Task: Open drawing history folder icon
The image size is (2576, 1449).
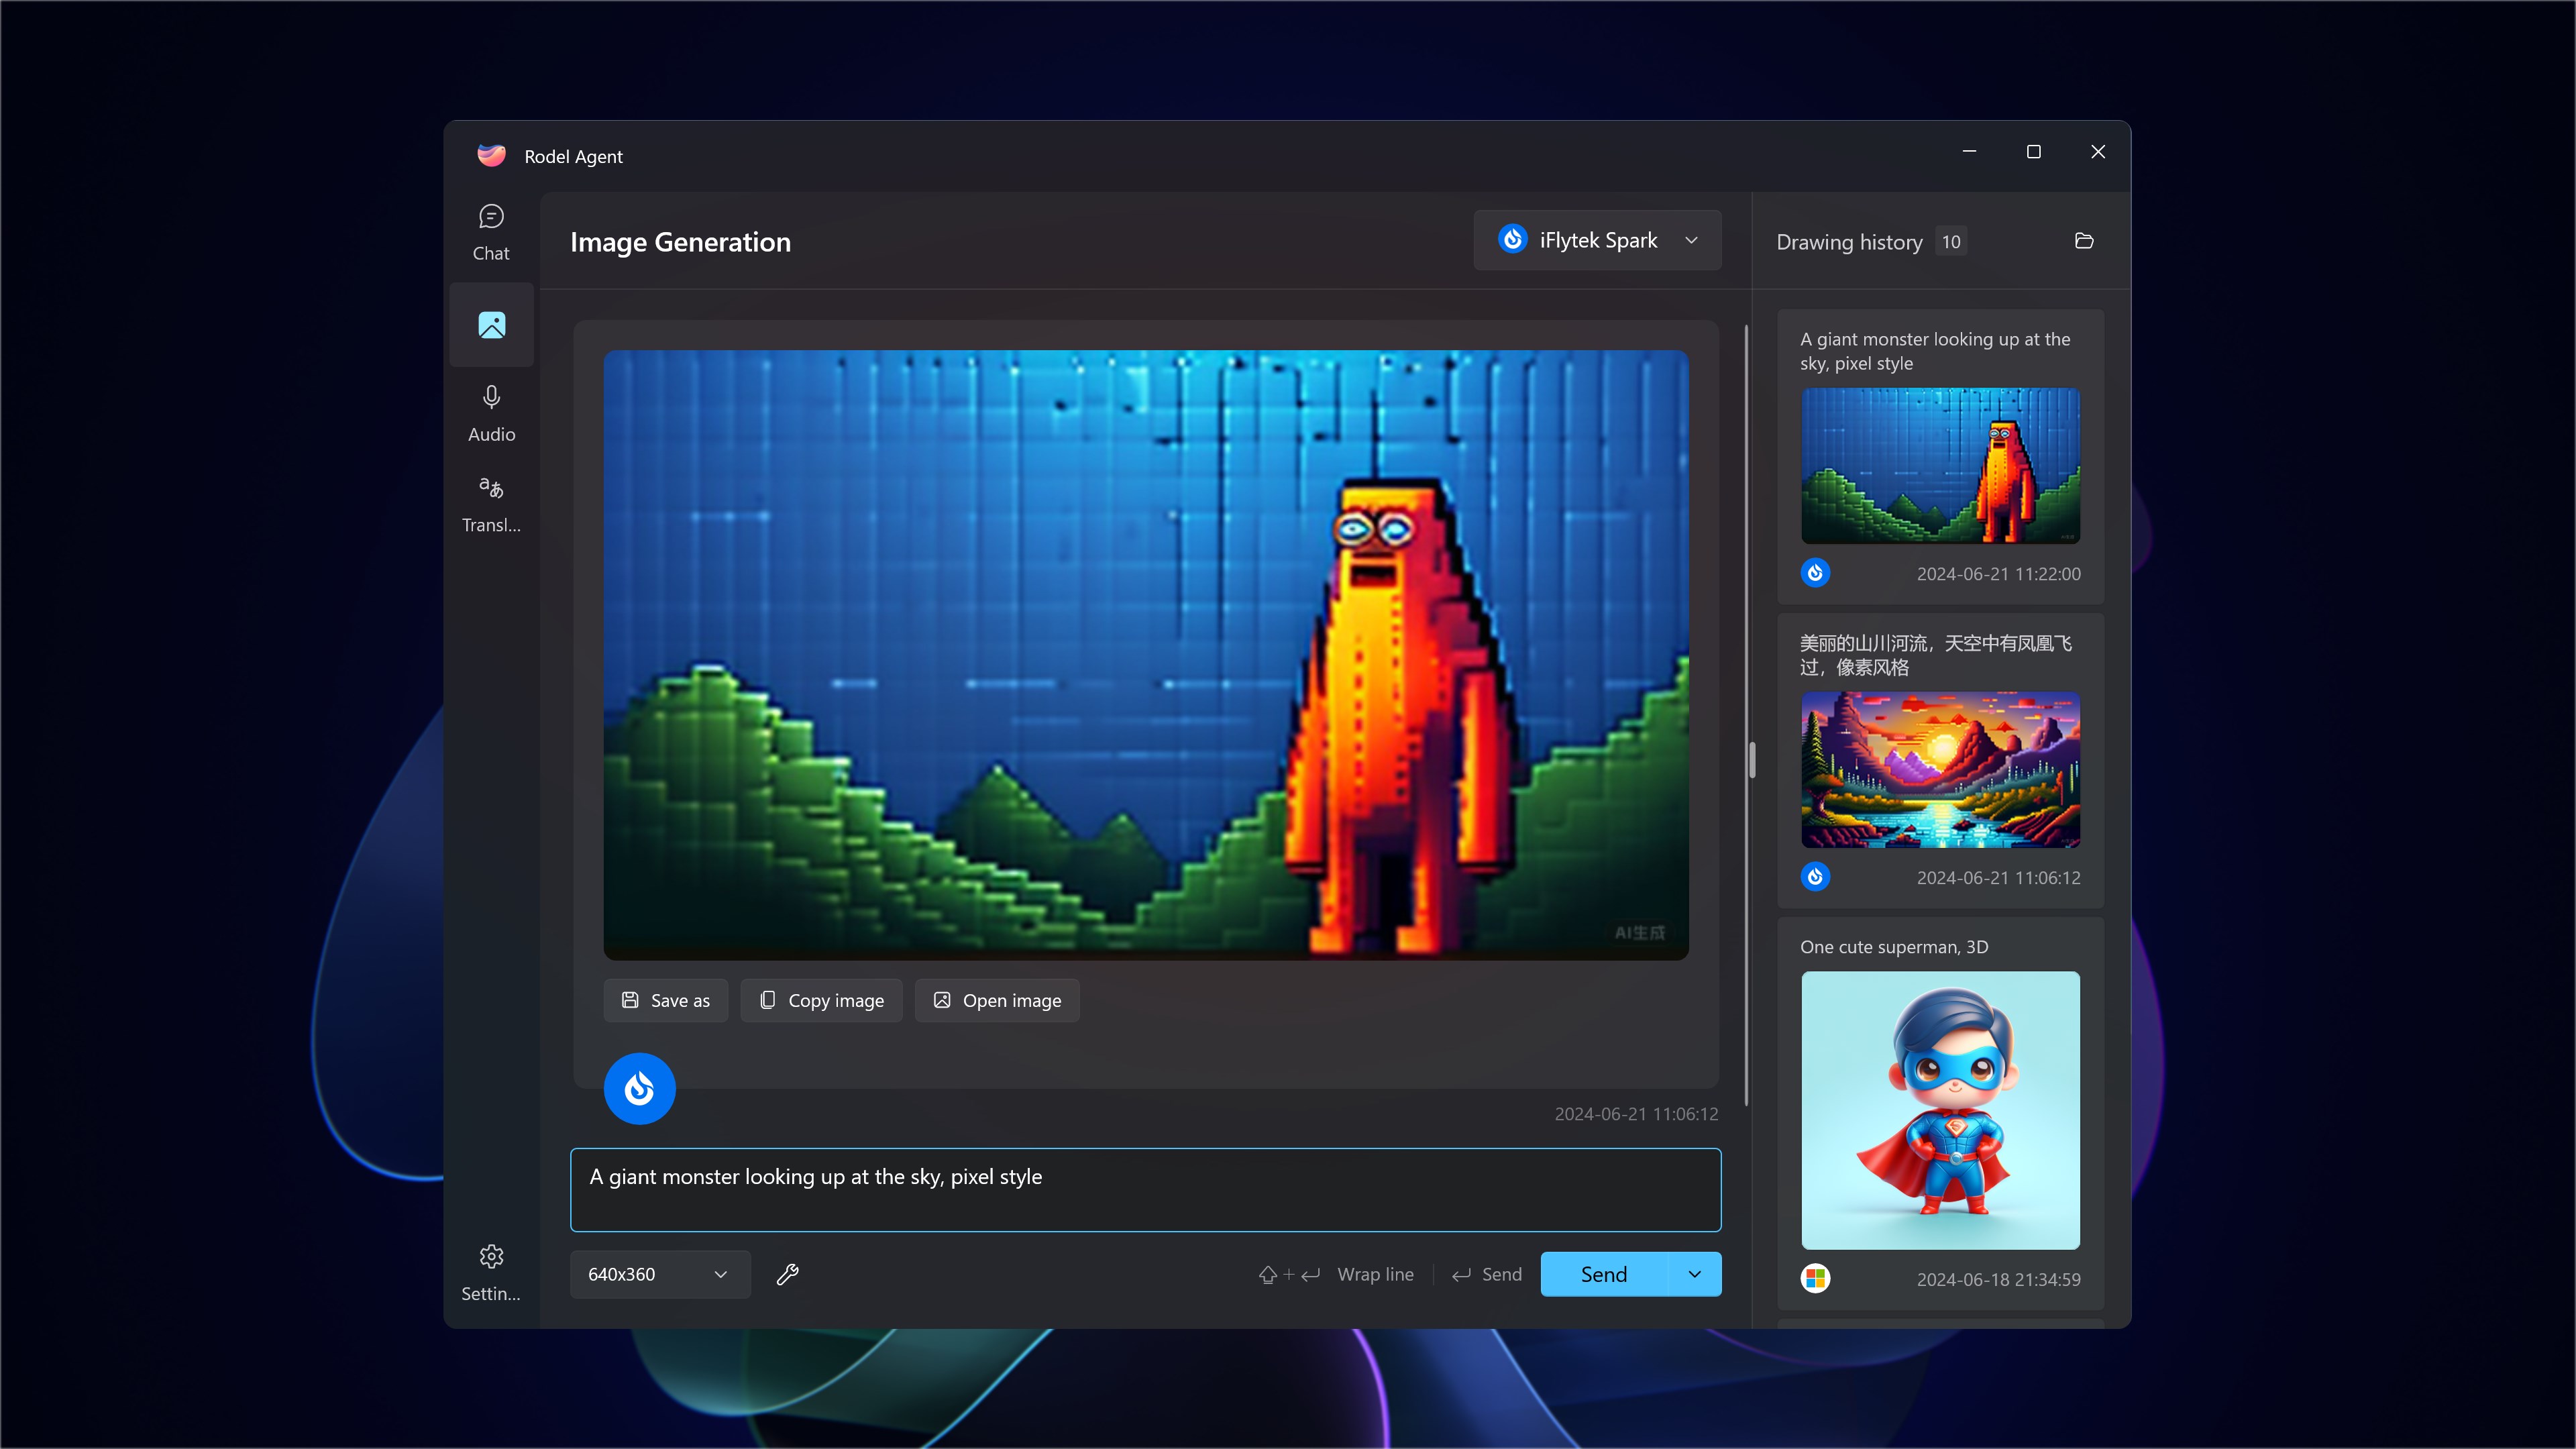Action: pos(2084,241)
